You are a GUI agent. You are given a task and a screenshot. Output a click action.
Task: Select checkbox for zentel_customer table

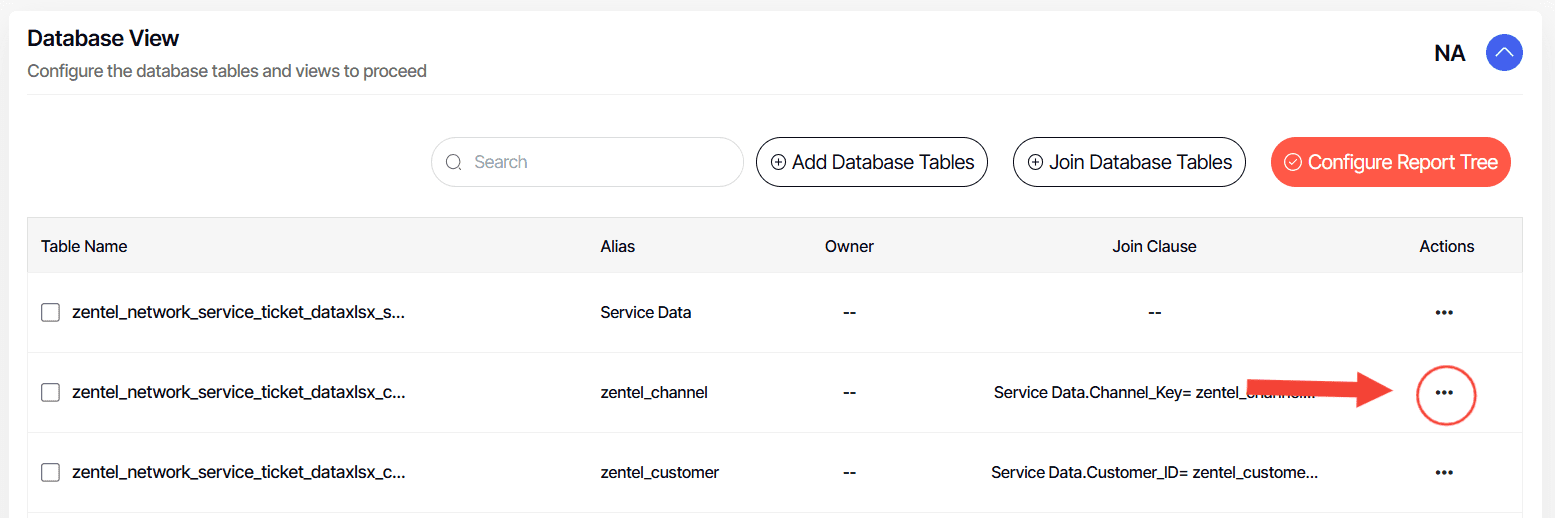click(x=50, y=473)
